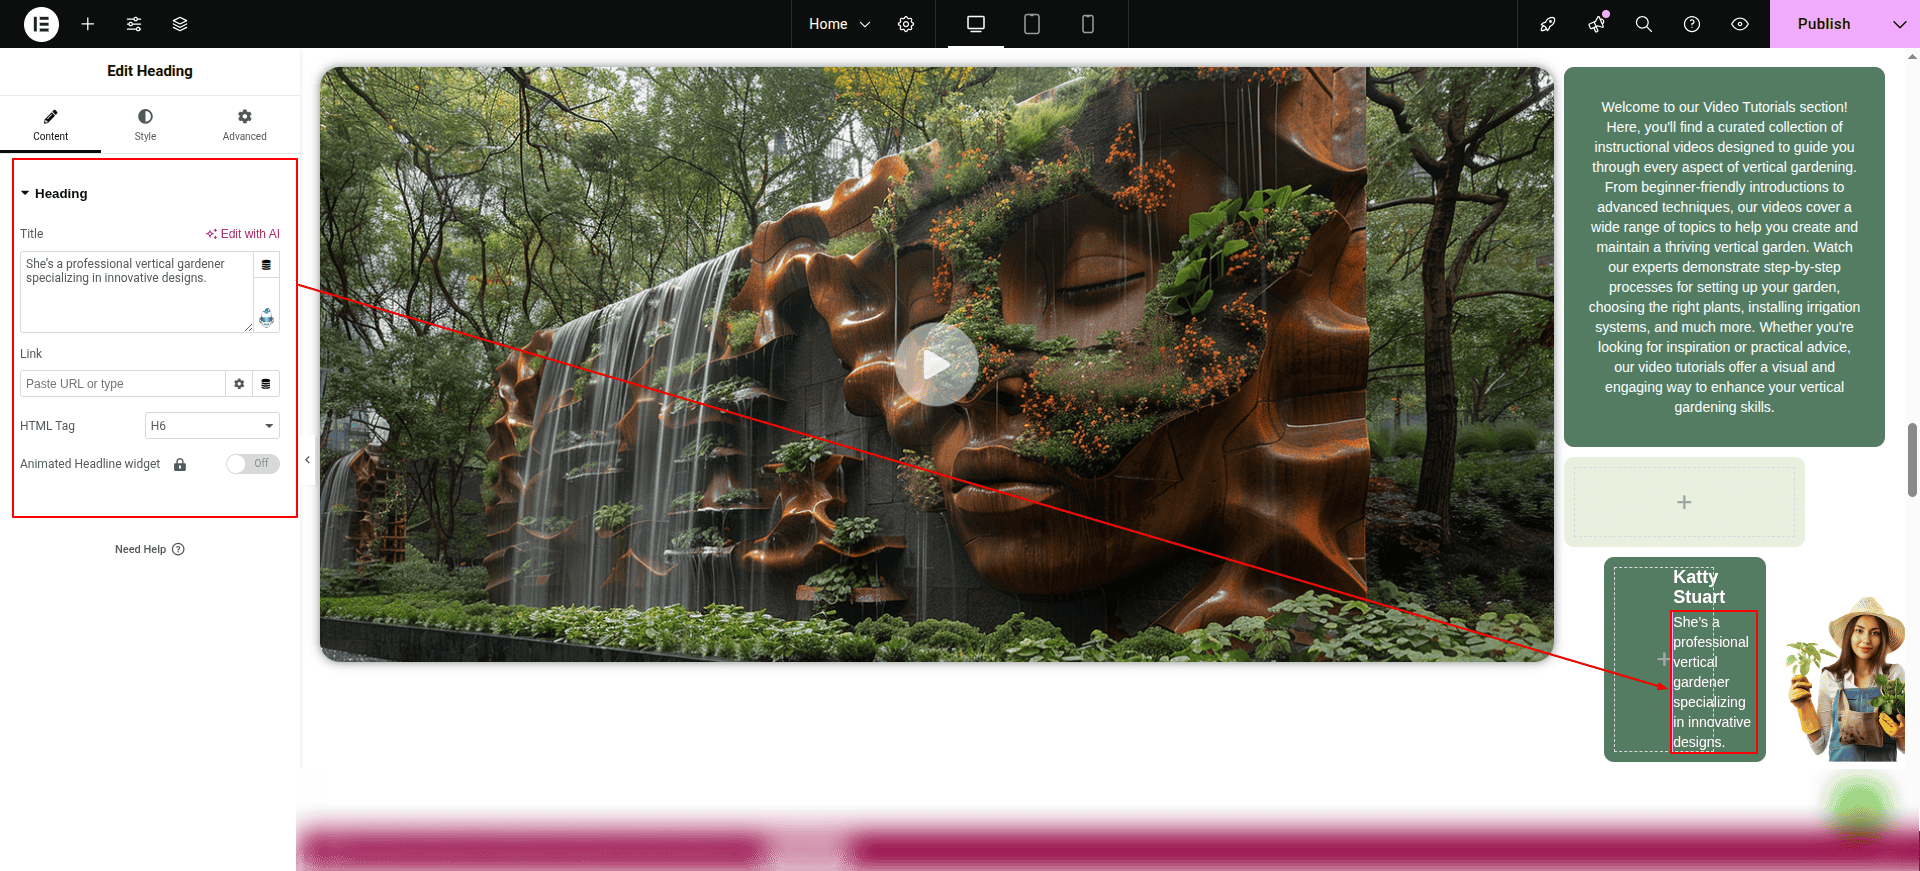Image resolution: width=1920 pixels, height=871 pixels.
Task: Preview changes with eye icon
Action: [x=1740, y=24]
